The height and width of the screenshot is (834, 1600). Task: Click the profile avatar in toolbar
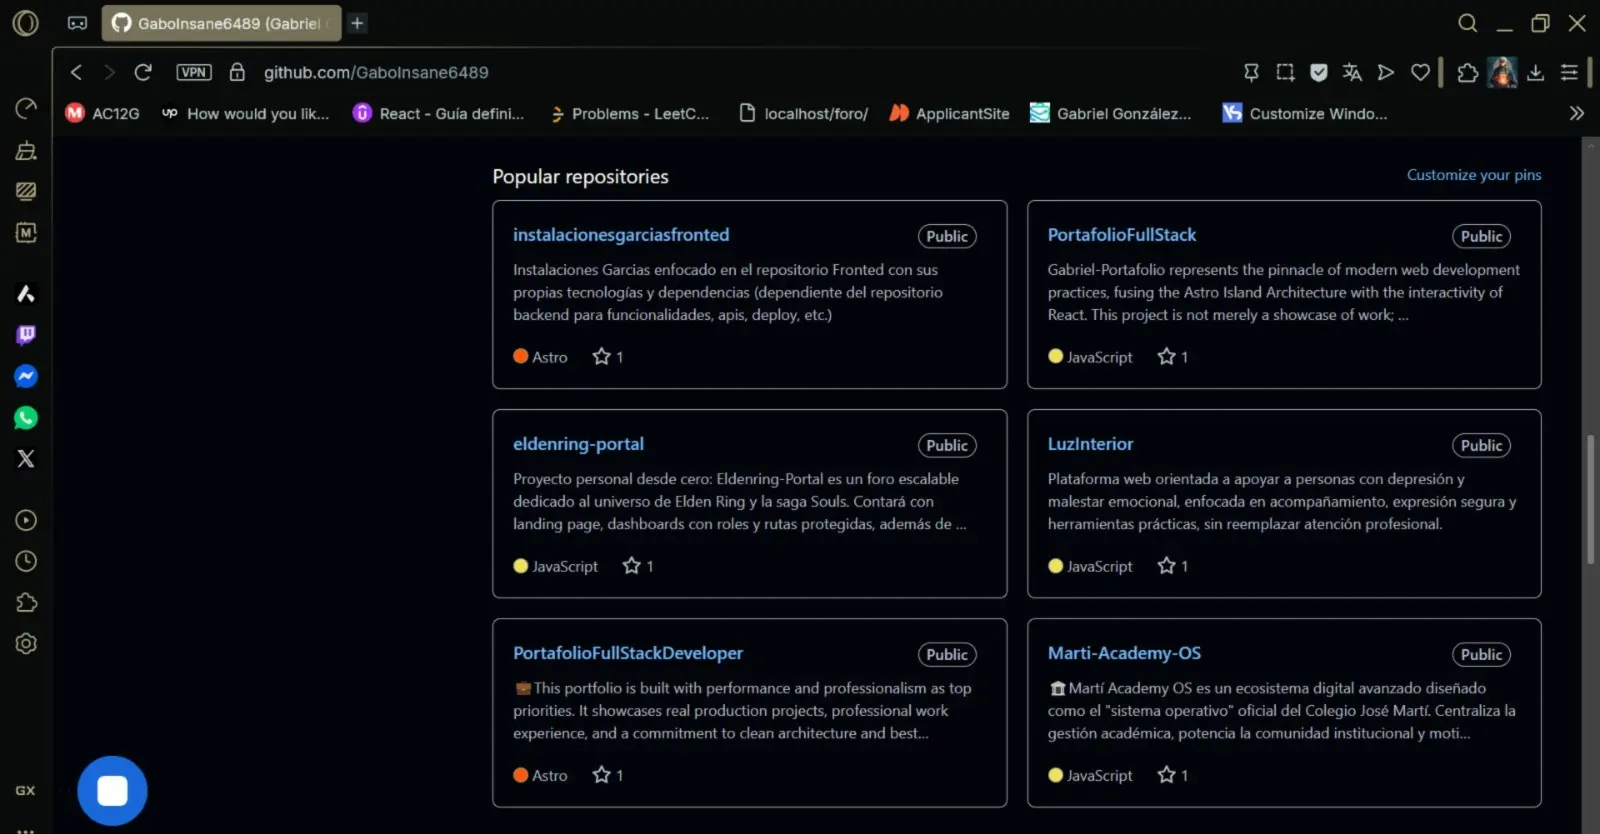click(1502, 72)
